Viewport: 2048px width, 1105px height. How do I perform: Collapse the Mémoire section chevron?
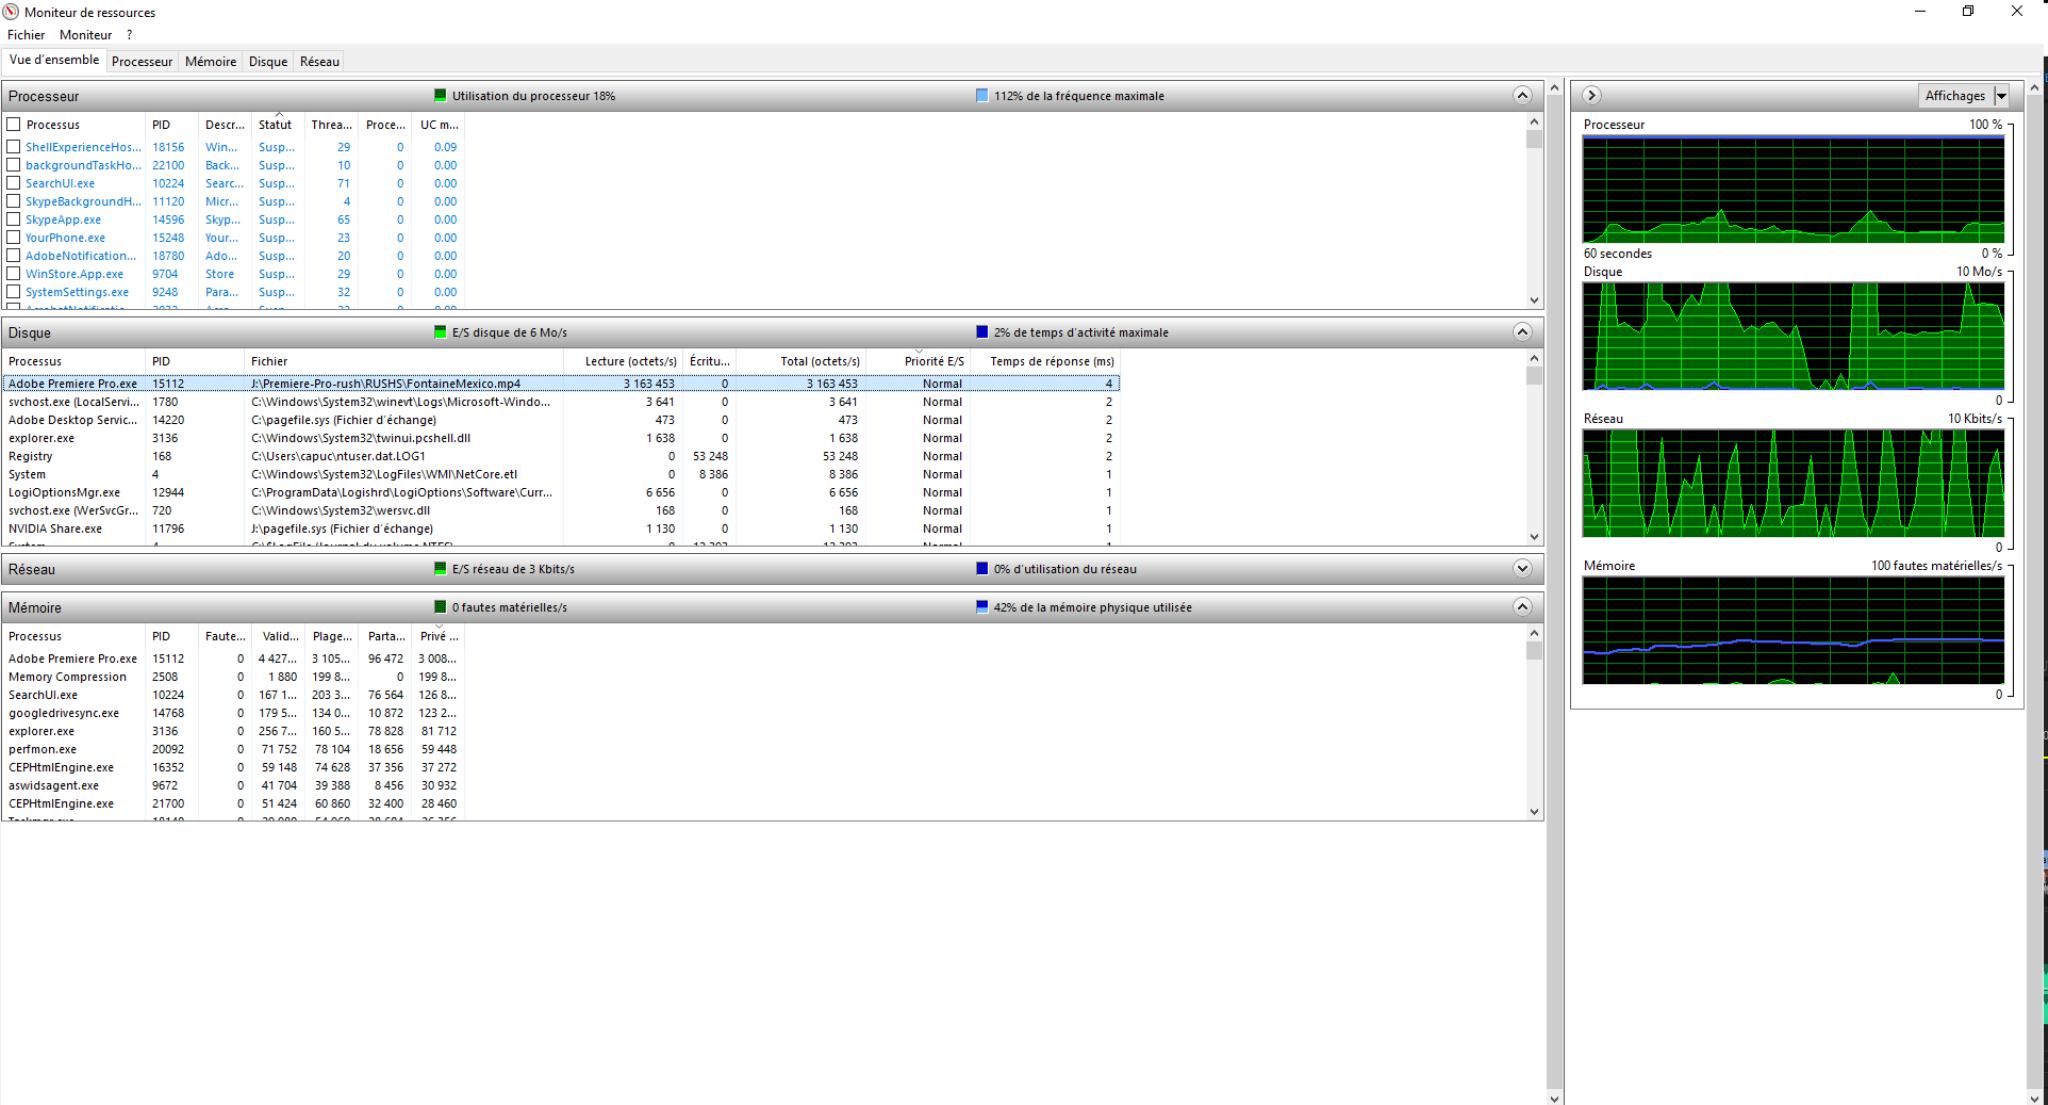[1522, 607]
